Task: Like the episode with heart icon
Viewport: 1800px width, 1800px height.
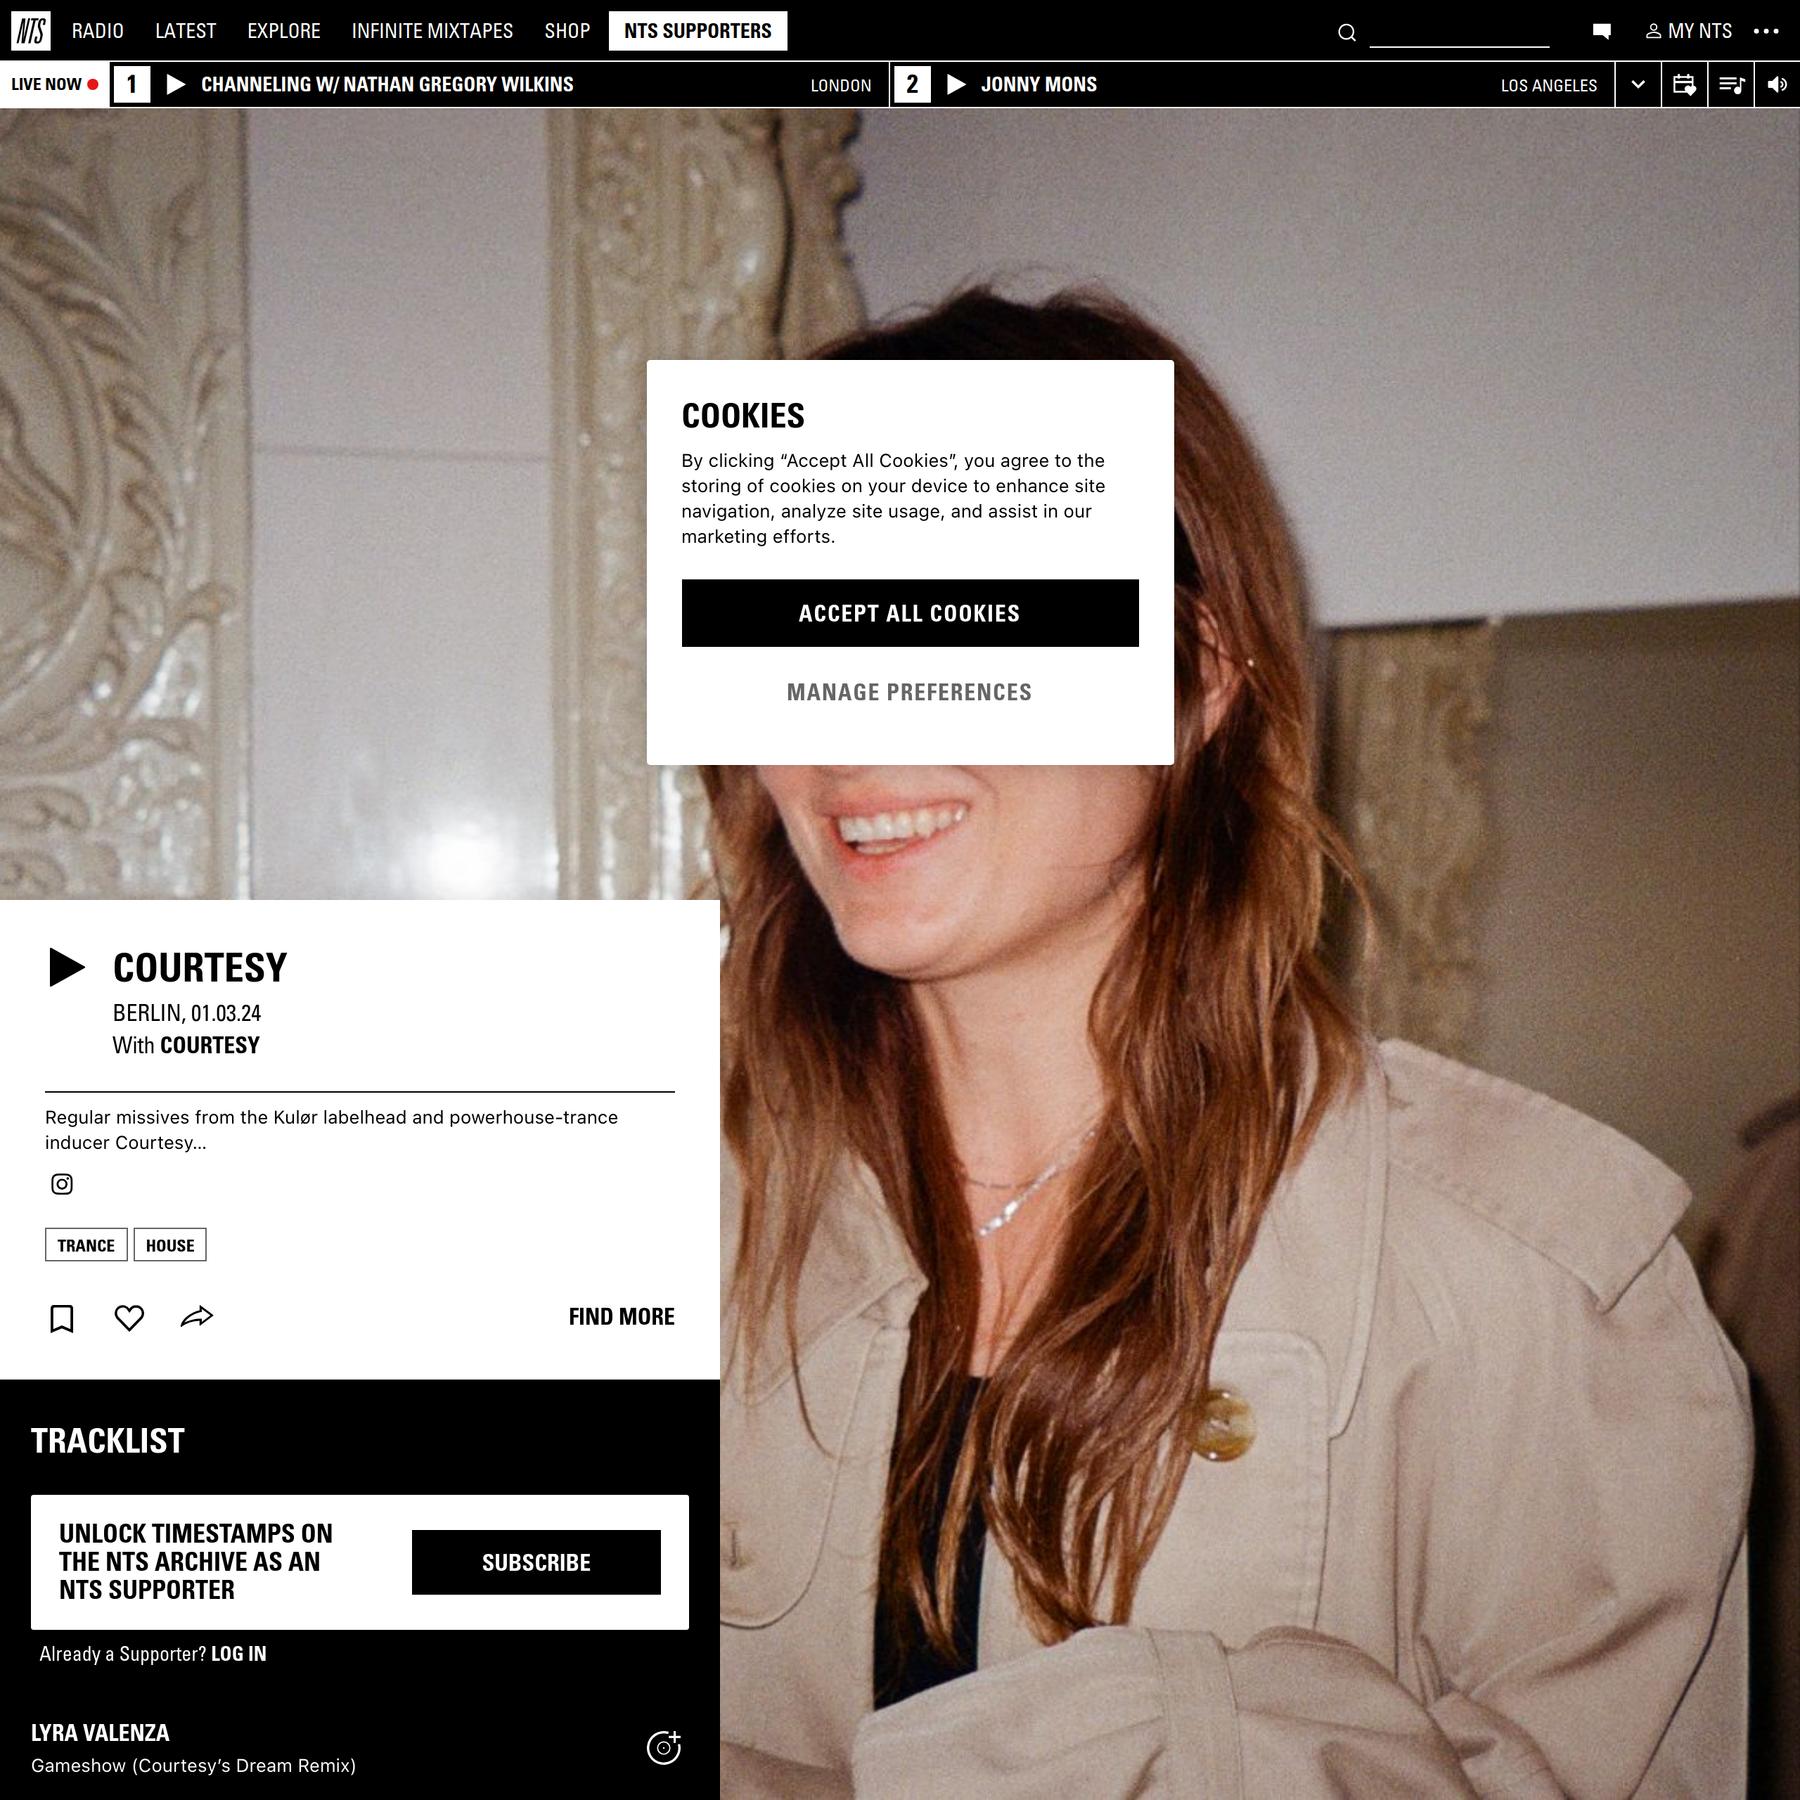Action: 129,1318
